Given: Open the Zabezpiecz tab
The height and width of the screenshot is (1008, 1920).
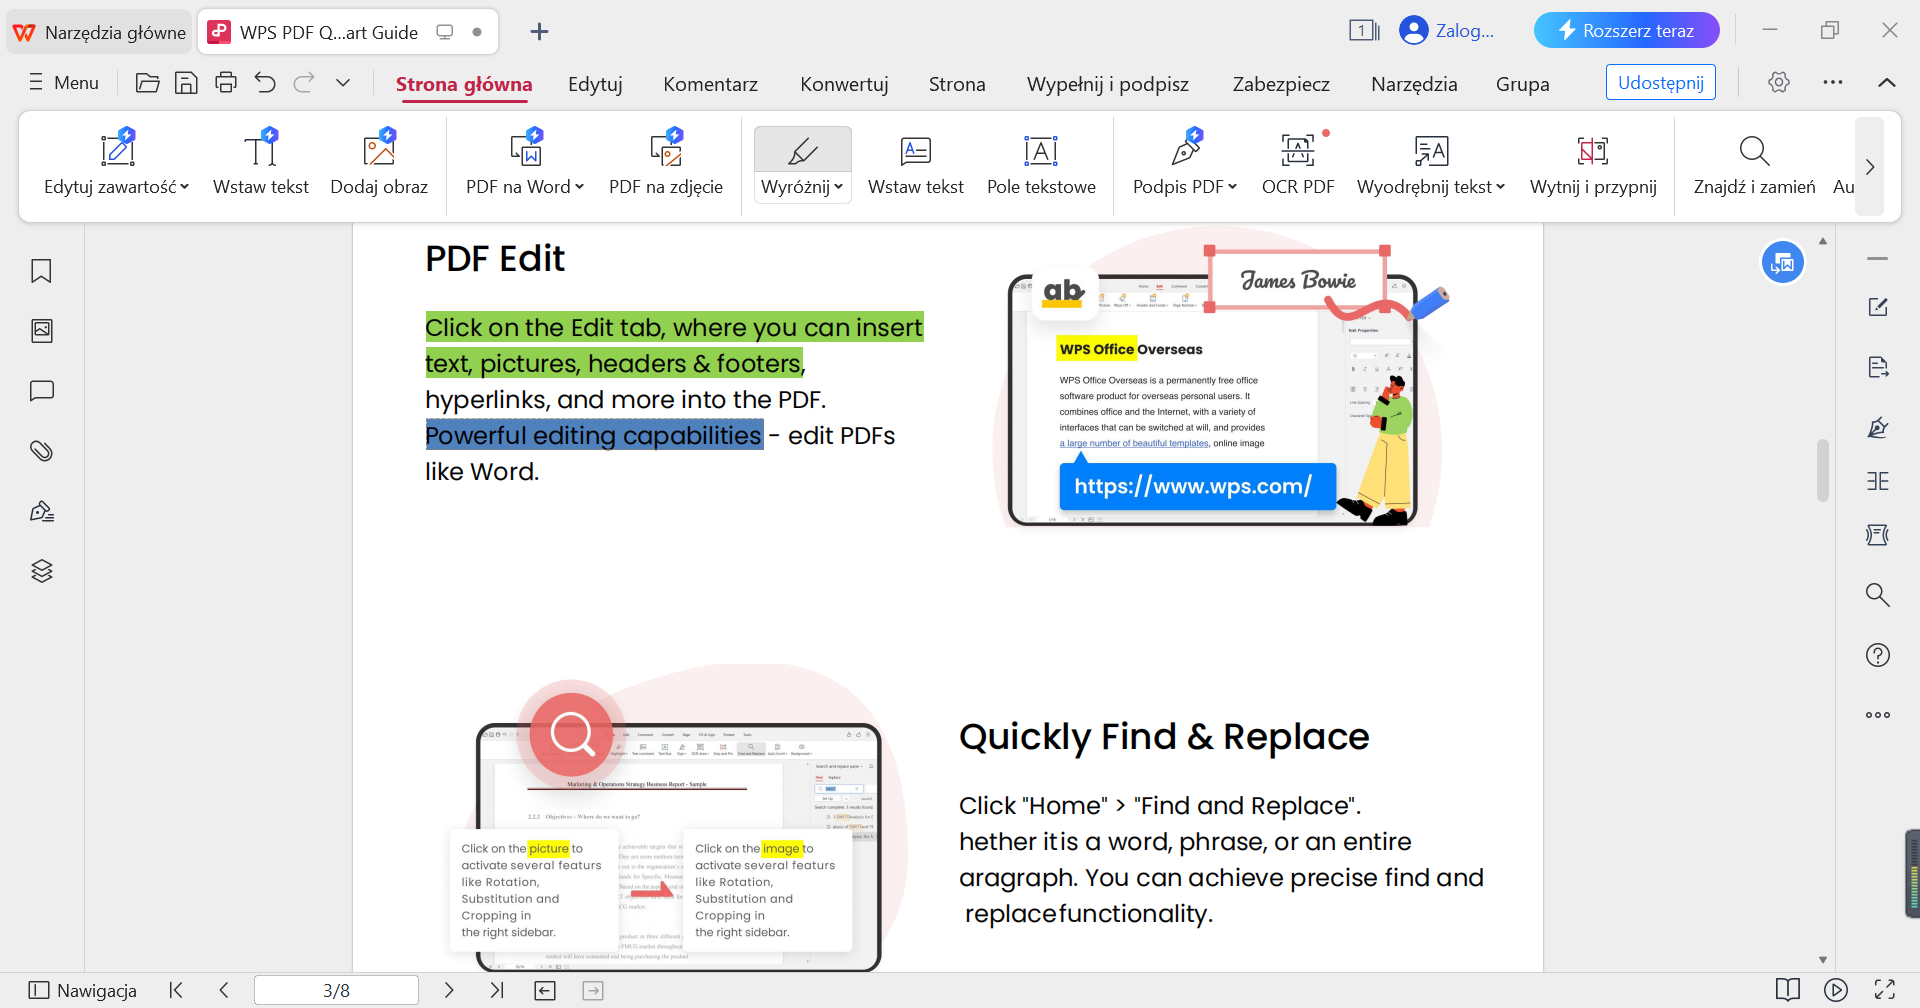Looking at the screenshot, I should tap(1281, 84).
